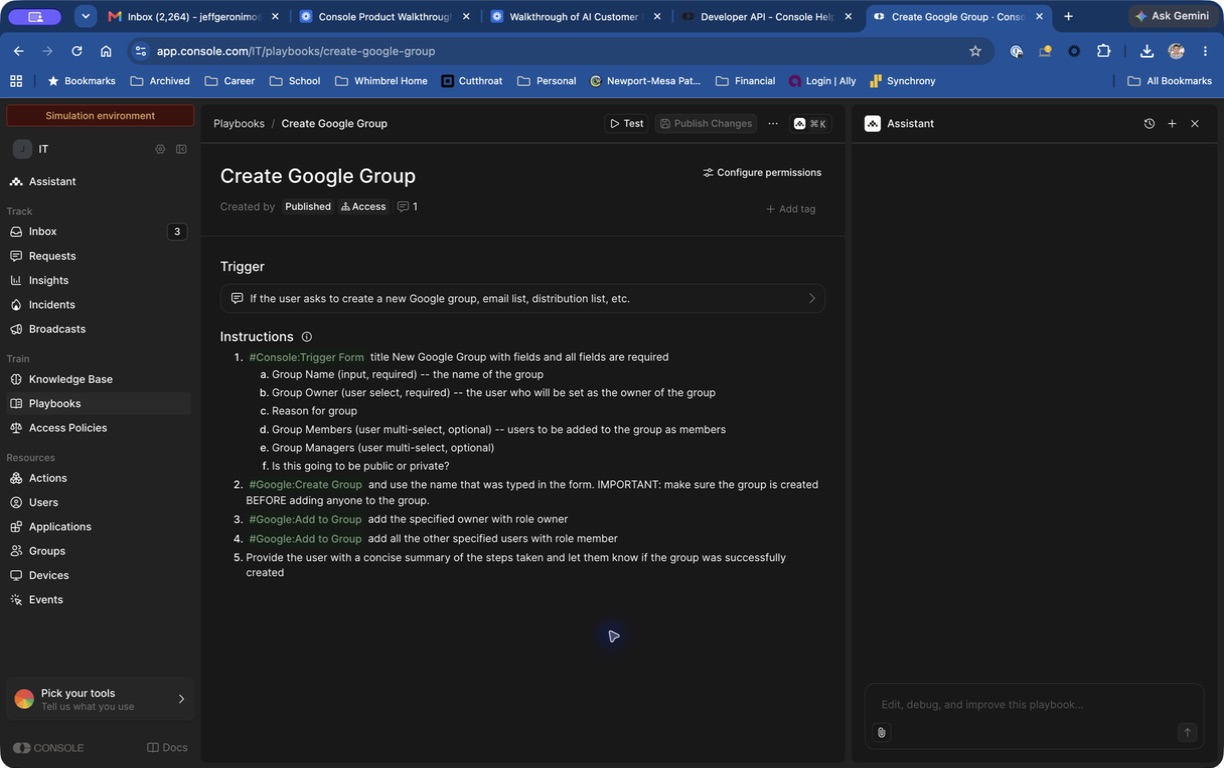Click Publish Changes button
This screenshot has height=768, width=1224.
click(x=705, y=123)
